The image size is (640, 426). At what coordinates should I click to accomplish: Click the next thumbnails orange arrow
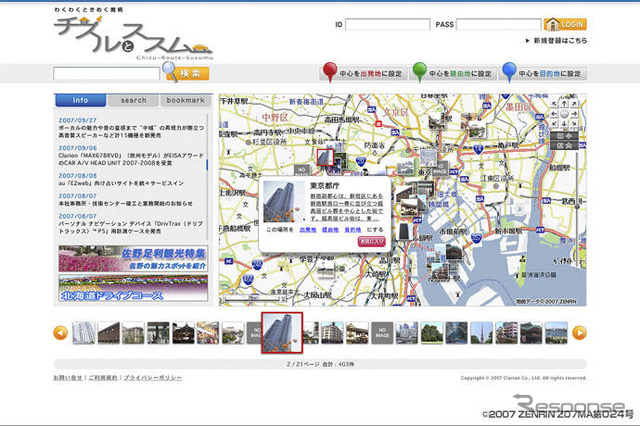579,333
